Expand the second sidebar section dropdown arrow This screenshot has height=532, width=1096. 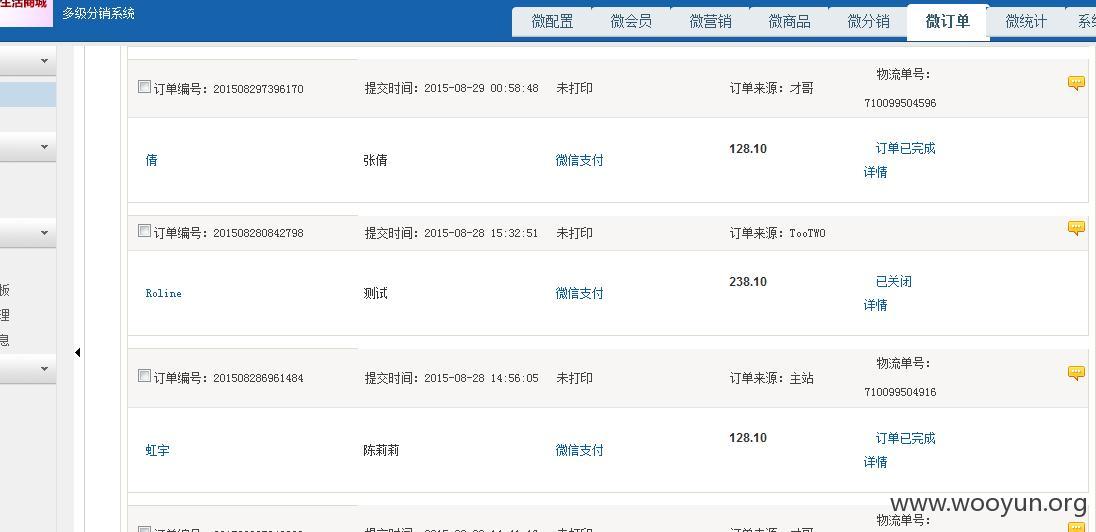point(44,147)
